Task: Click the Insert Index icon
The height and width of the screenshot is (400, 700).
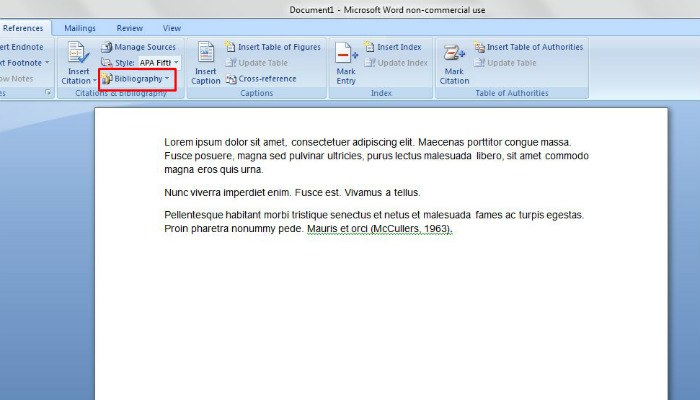Action: coord(369,46)
